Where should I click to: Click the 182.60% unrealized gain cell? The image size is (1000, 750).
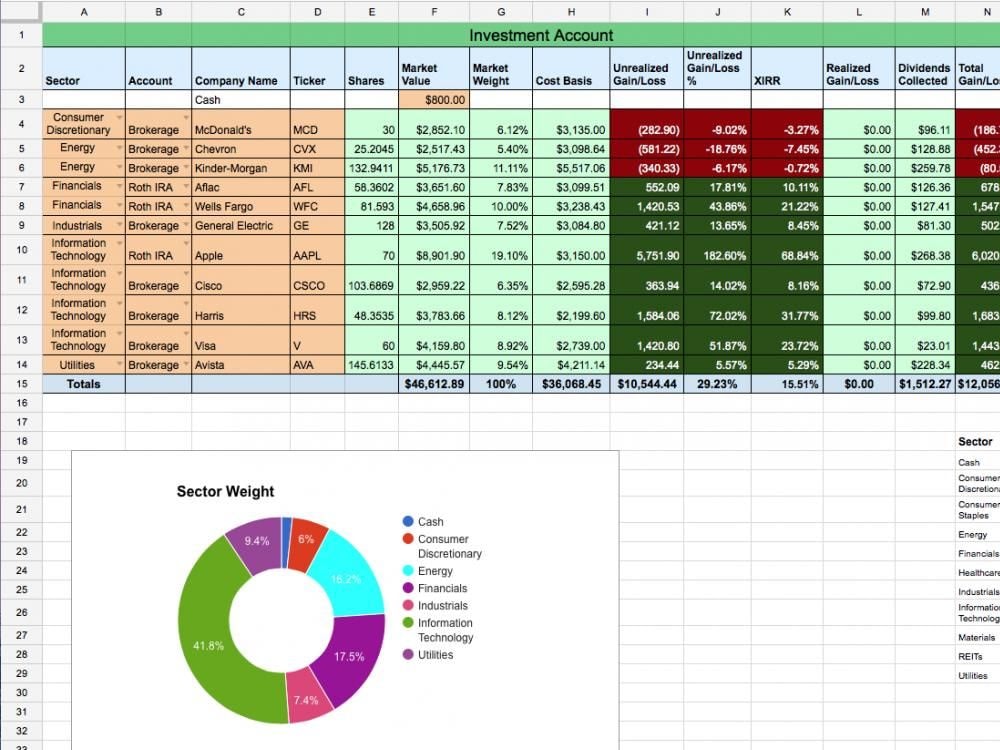point(717,250)
